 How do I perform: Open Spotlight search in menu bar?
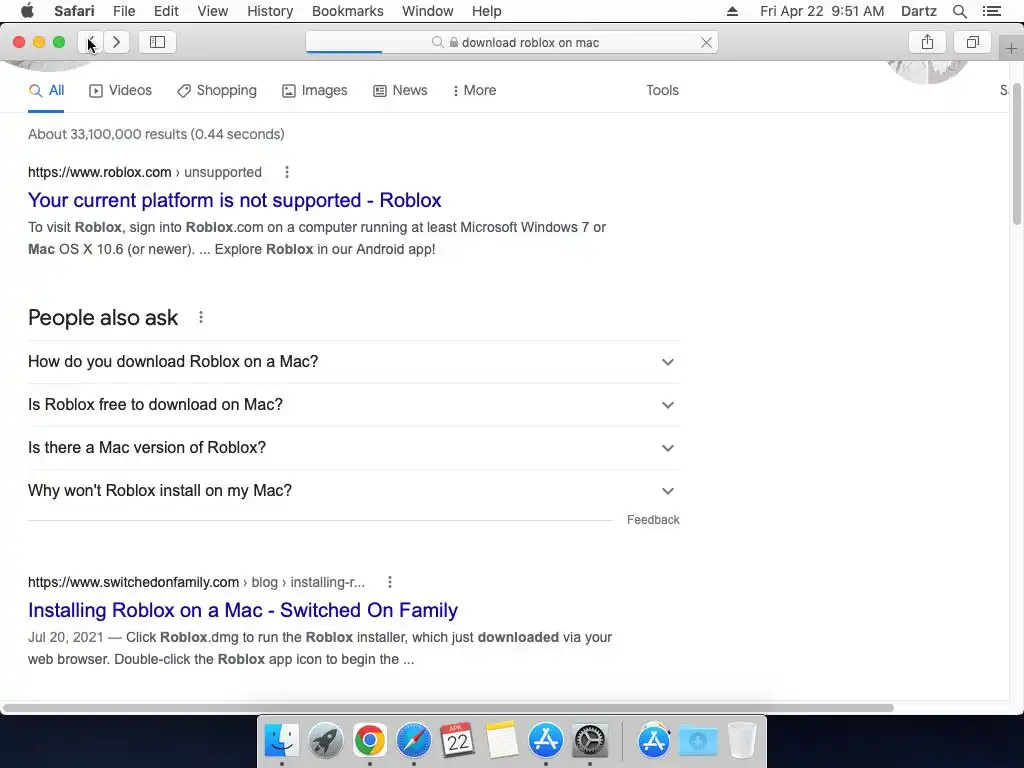click(x=959, y=11)
